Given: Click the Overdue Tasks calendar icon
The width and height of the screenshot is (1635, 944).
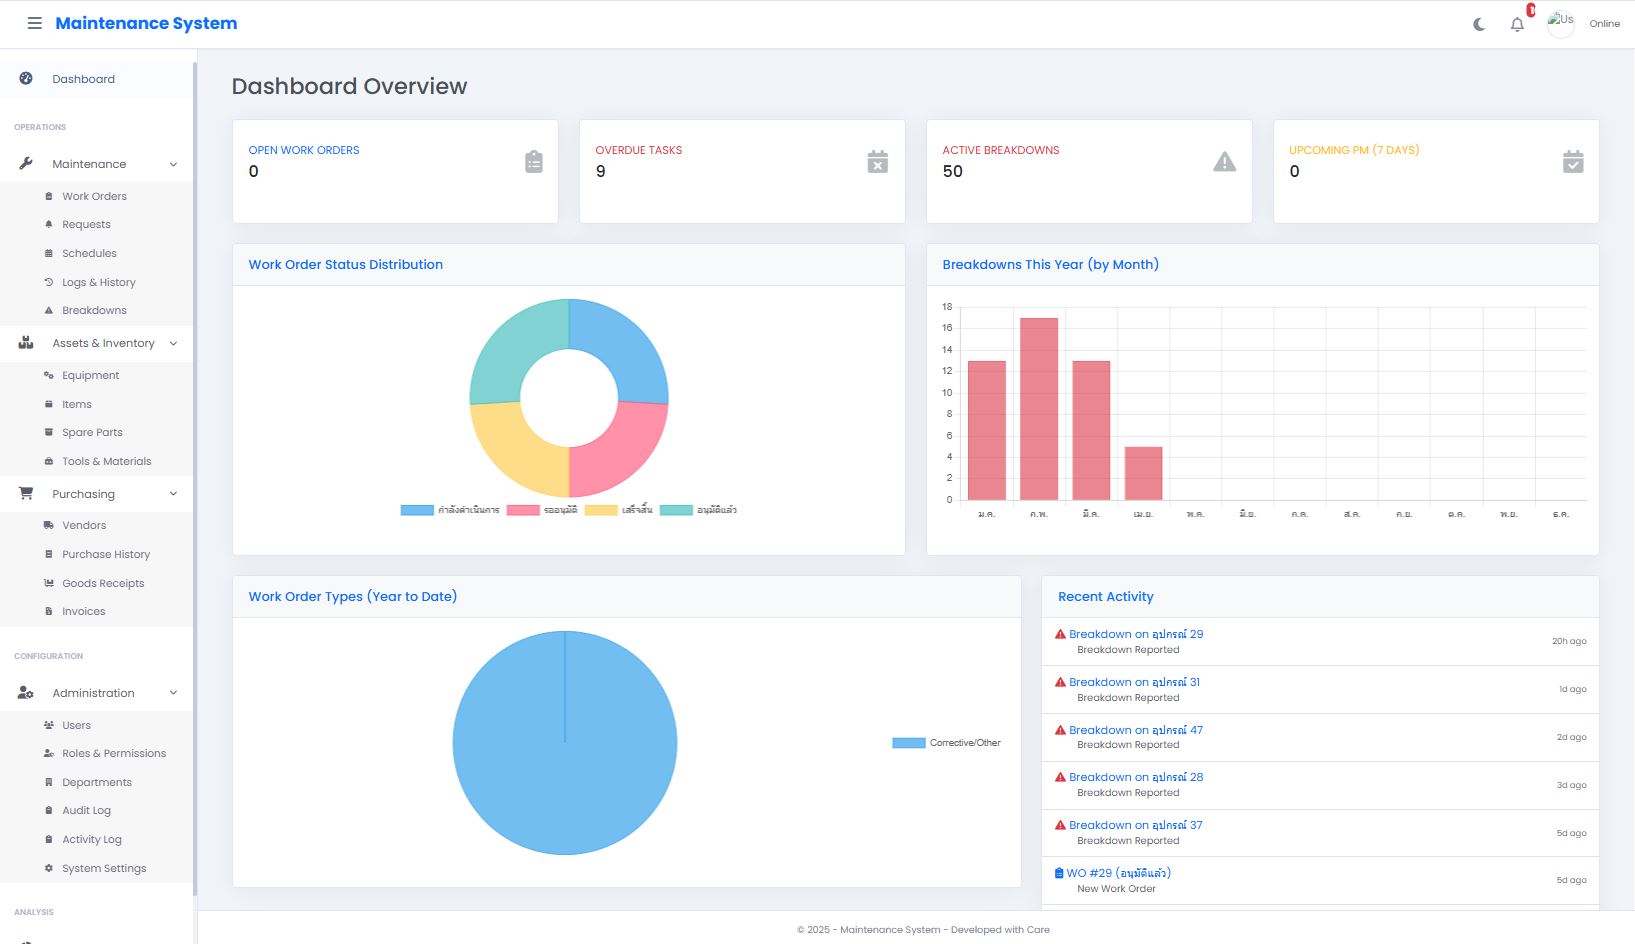Looking at the screenshot, I should (x=877, y=162).
